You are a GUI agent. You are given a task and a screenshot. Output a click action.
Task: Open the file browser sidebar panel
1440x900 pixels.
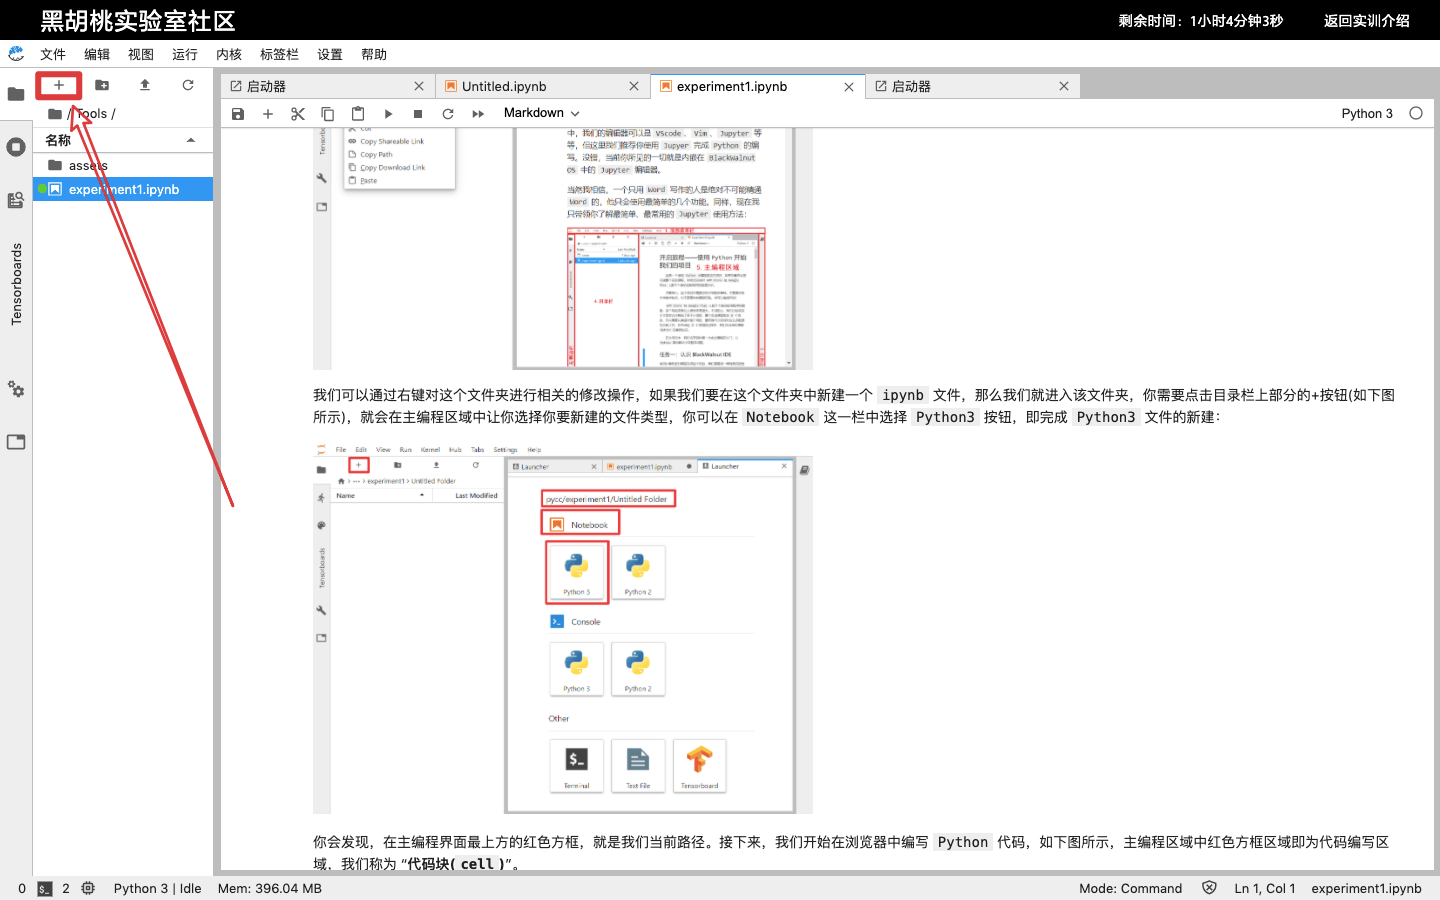(x=16, y=94)
